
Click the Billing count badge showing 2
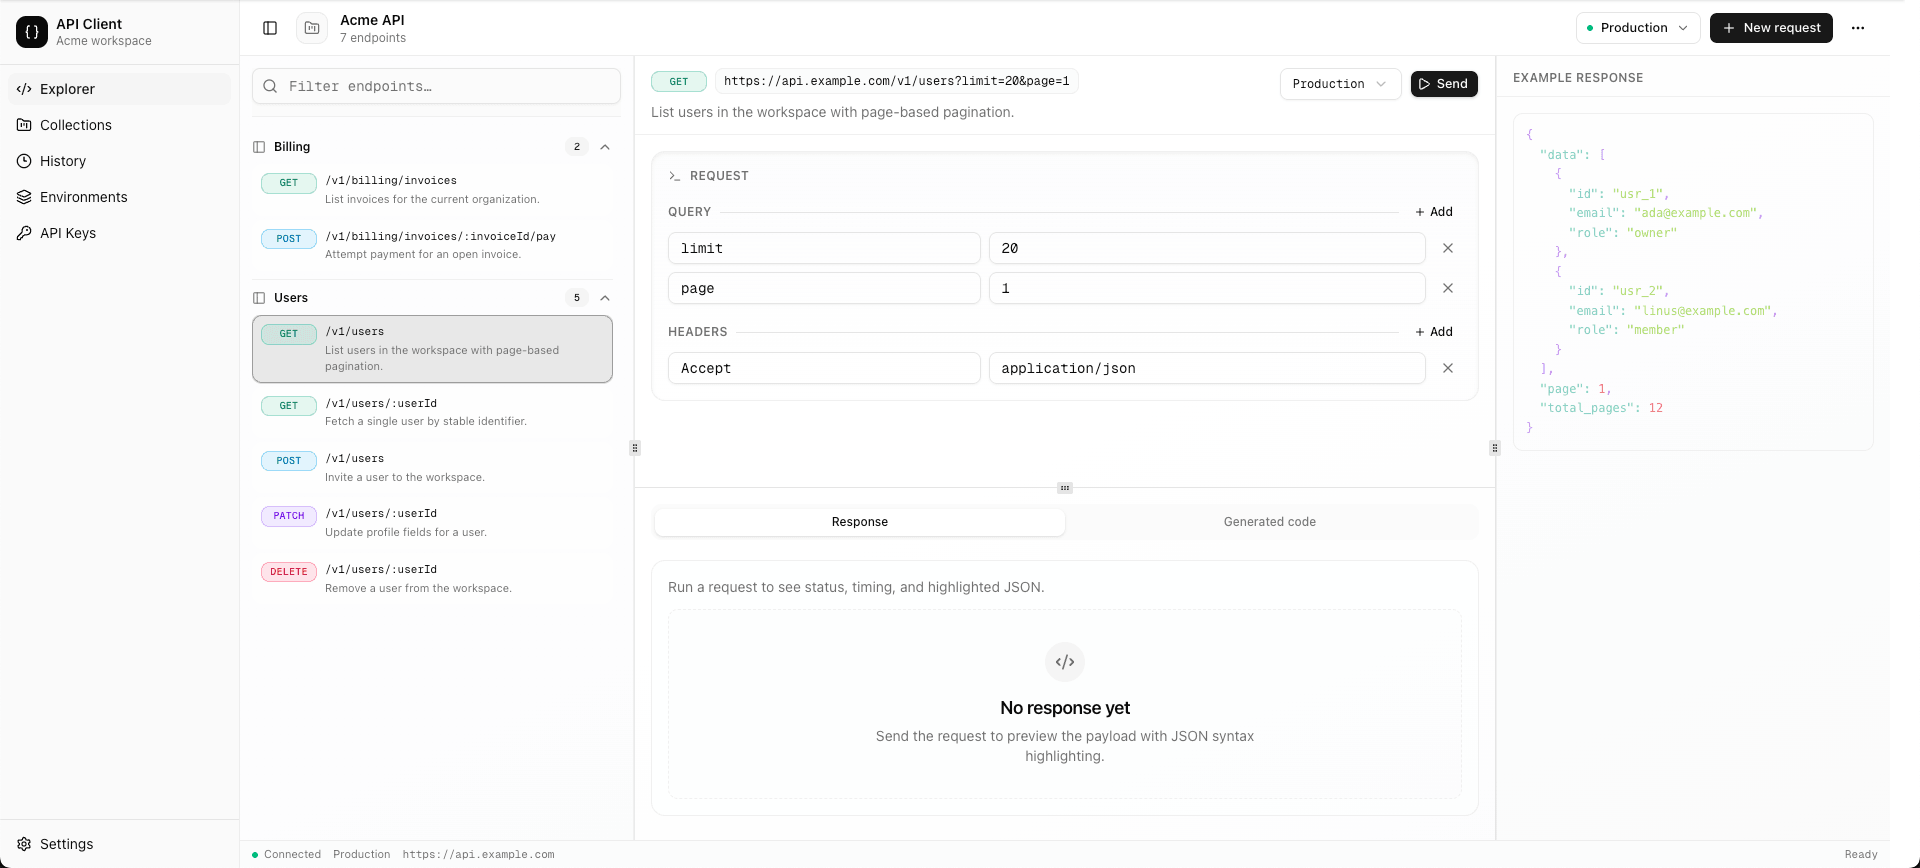577,147
